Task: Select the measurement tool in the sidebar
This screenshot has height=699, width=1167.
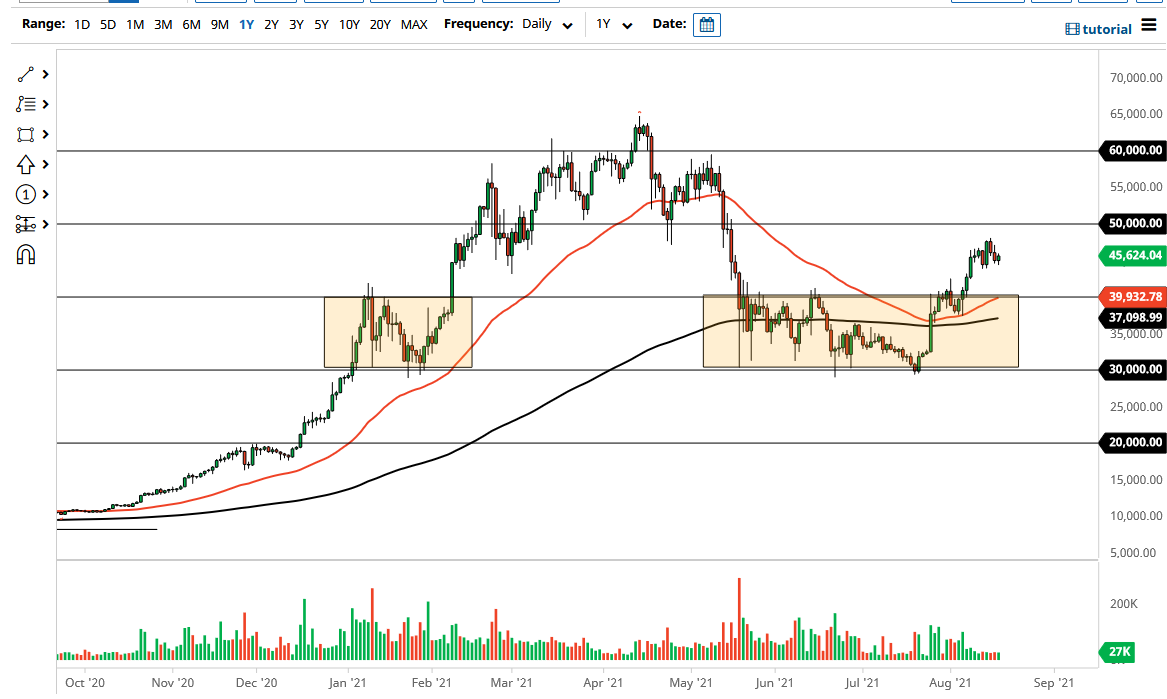Action: (25, 224)
